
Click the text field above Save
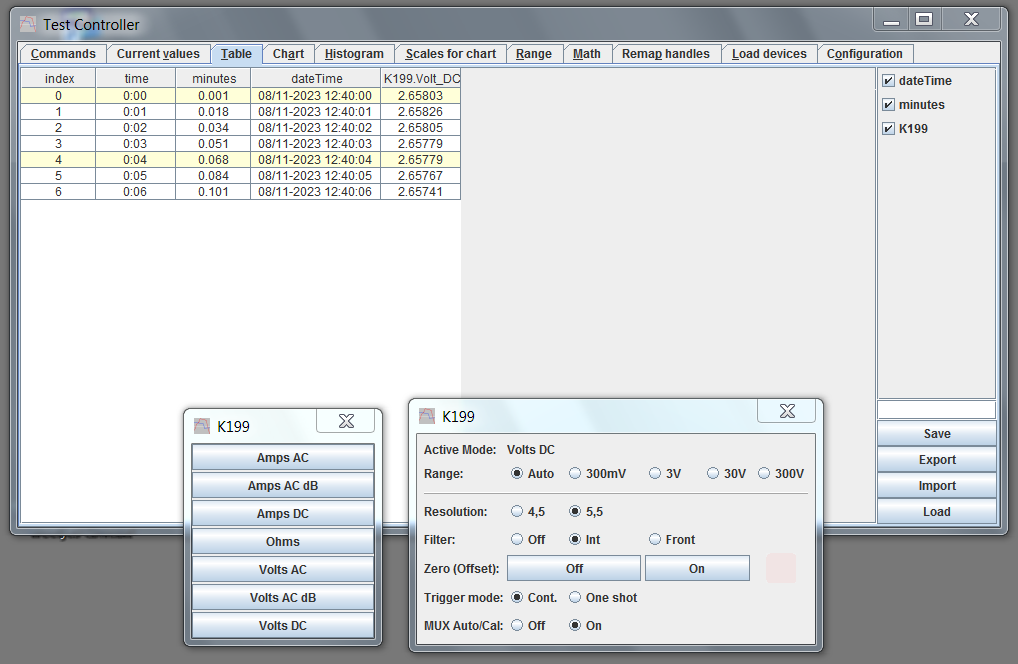pyautogui.click(x=936, y=410)
